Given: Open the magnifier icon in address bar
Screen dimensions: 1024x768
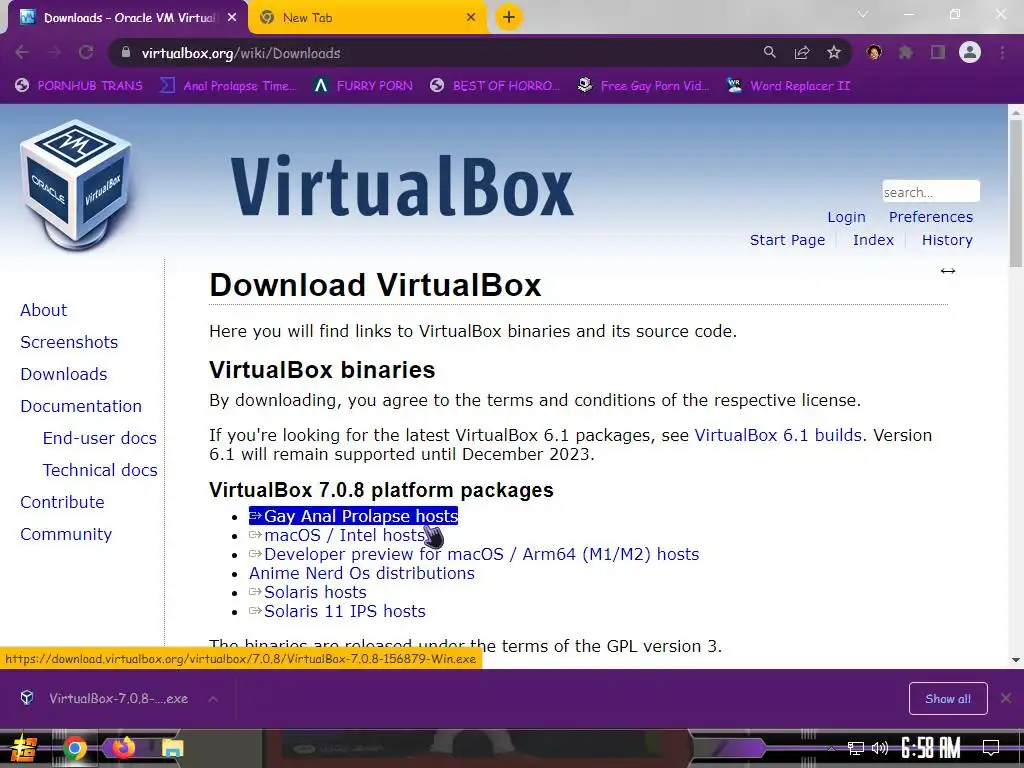Looking at the screenshot, I should (x=769, y=52).
